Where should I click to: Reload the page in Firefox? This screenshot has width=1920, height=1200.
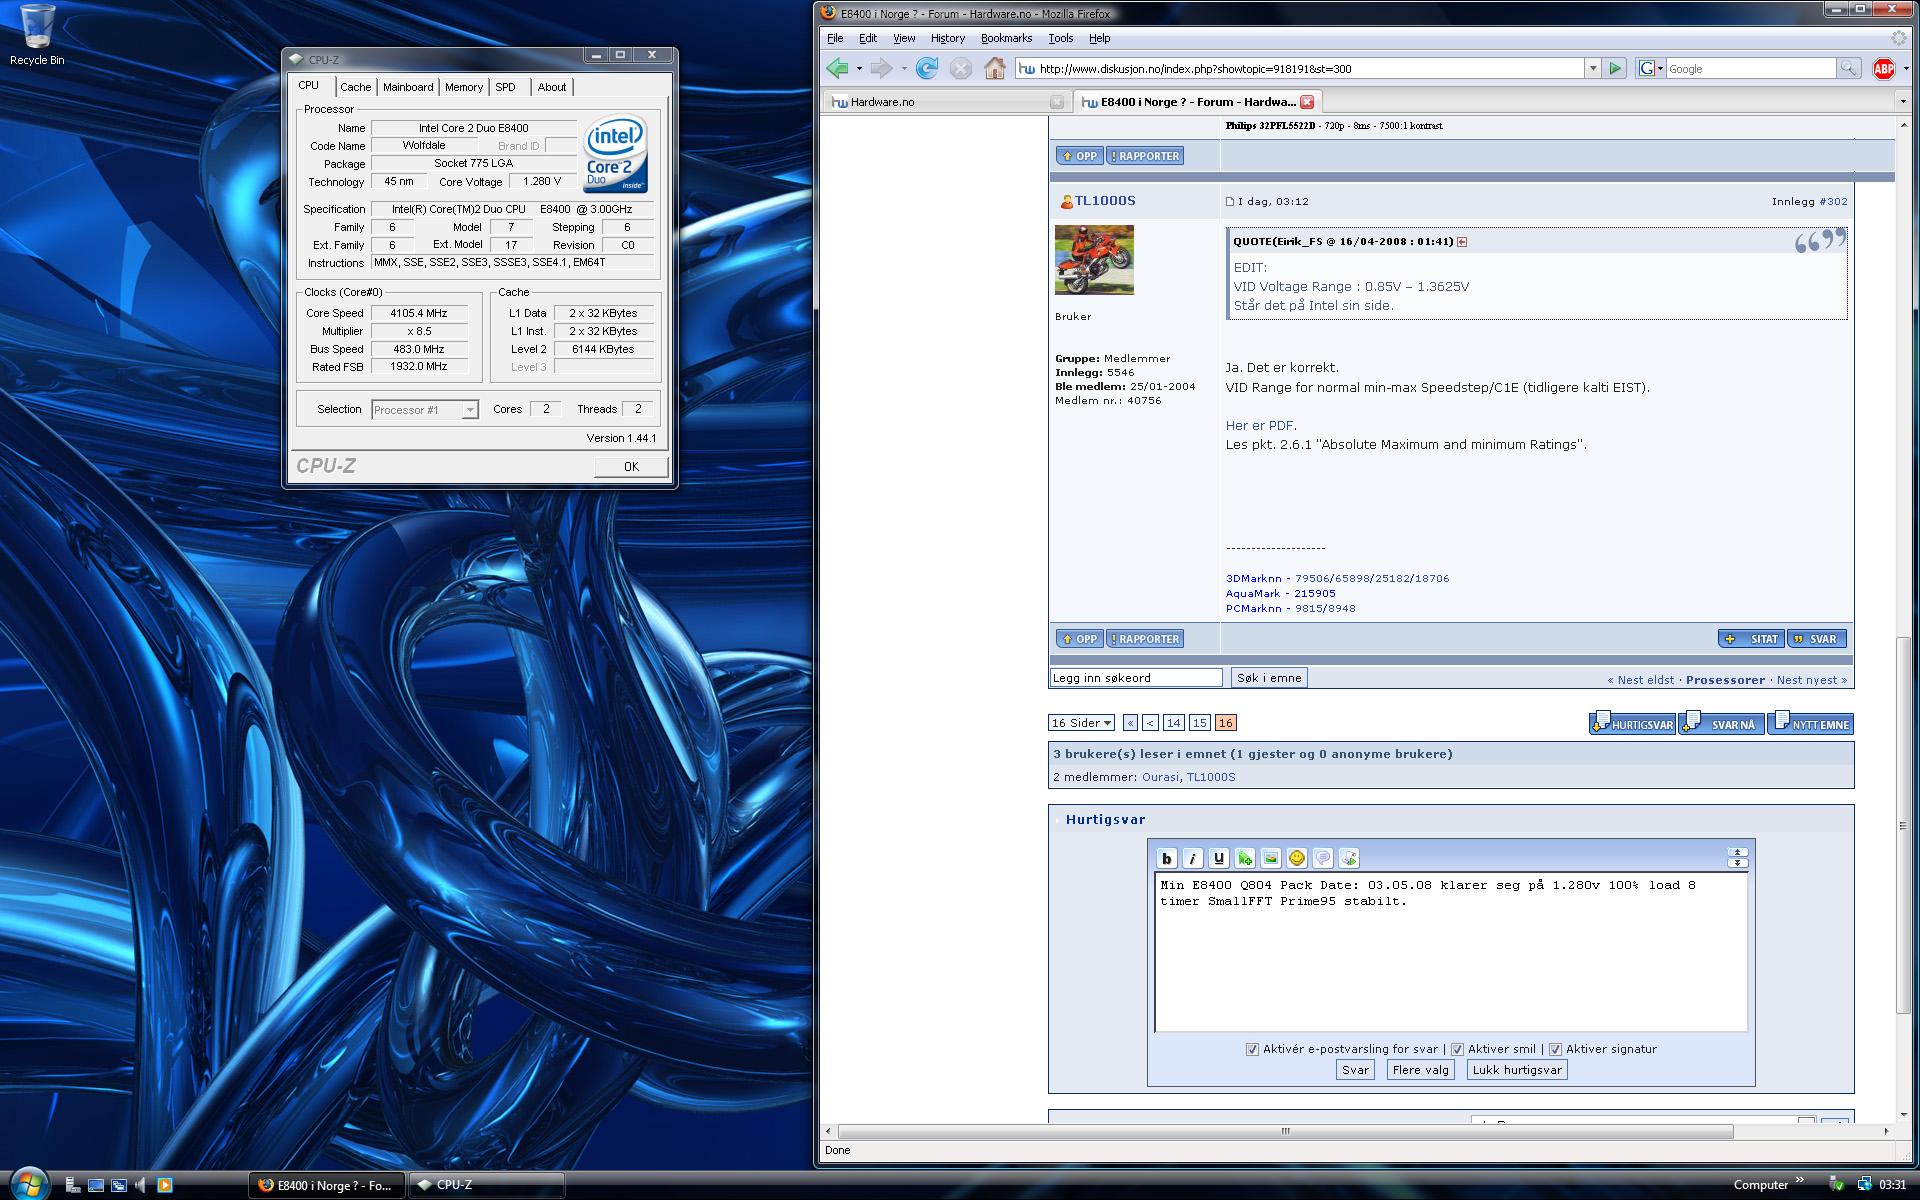click(x=927, y=68)
